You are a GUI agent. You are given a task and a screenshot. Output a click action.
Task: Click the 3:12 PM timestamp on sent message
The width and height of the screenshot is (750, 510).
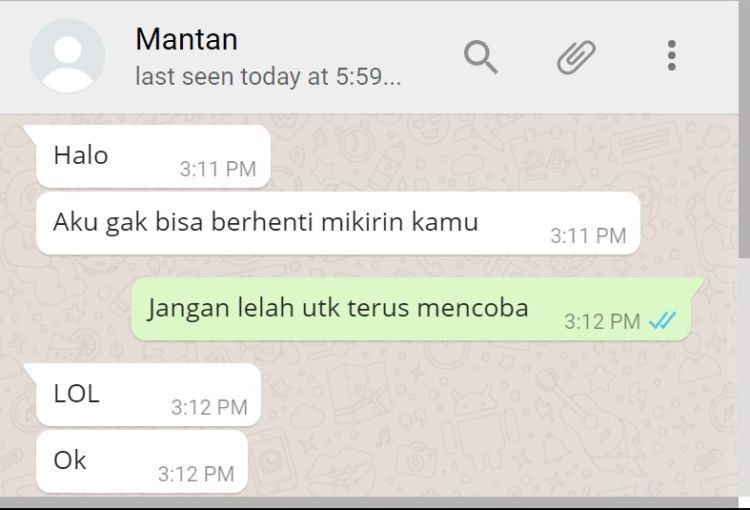point(602,322)
